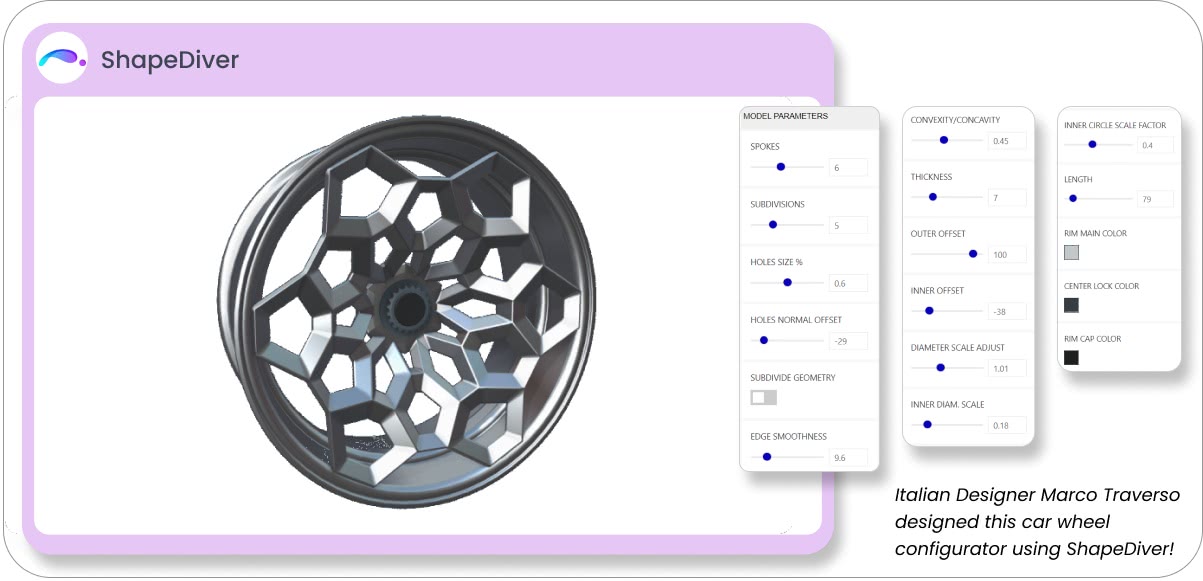Open the Center Lock Color swatch
Viewport: 1203px width, 581px height.
tap(1071, 305)
